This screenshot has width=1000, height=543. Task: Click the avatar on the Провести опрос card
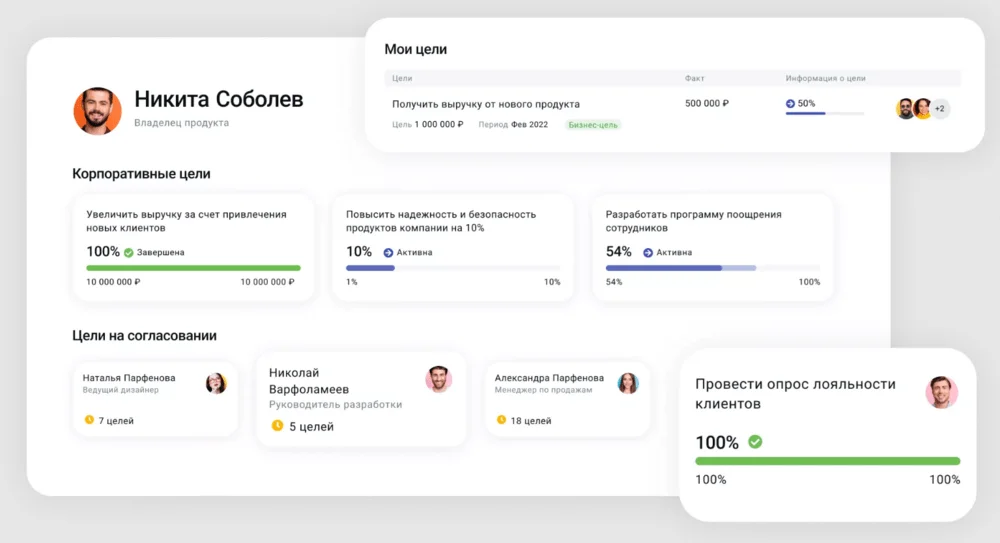pos(941,392)
